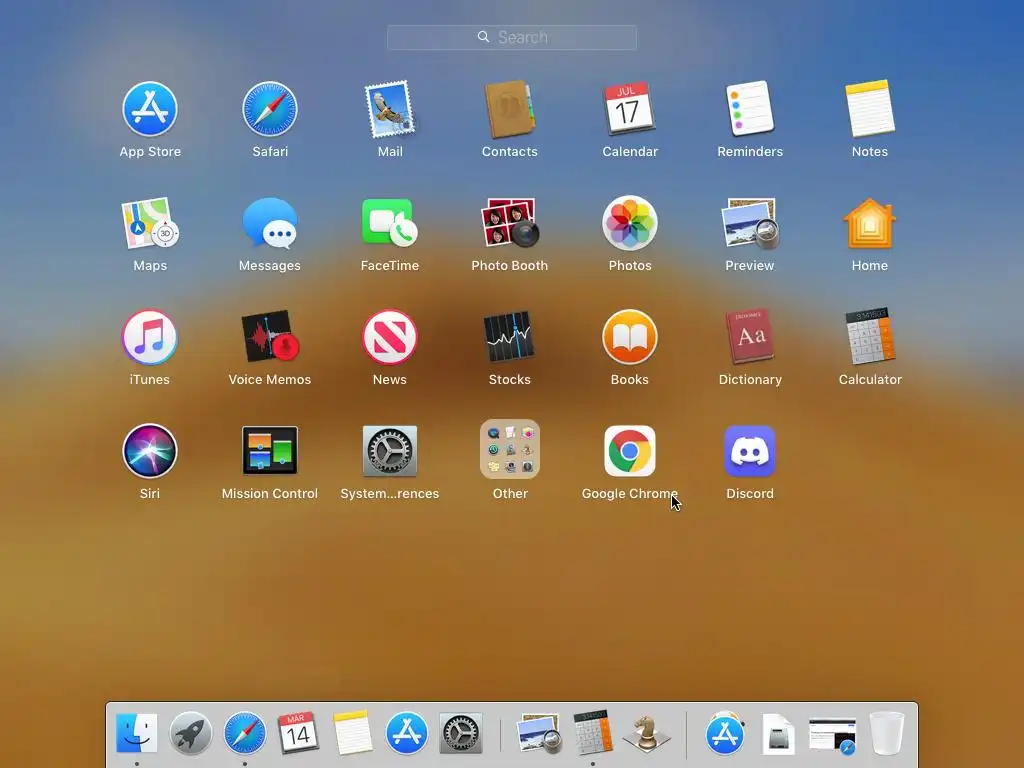Launch the Books app
1024x768 pixels.
pos(630,337)
